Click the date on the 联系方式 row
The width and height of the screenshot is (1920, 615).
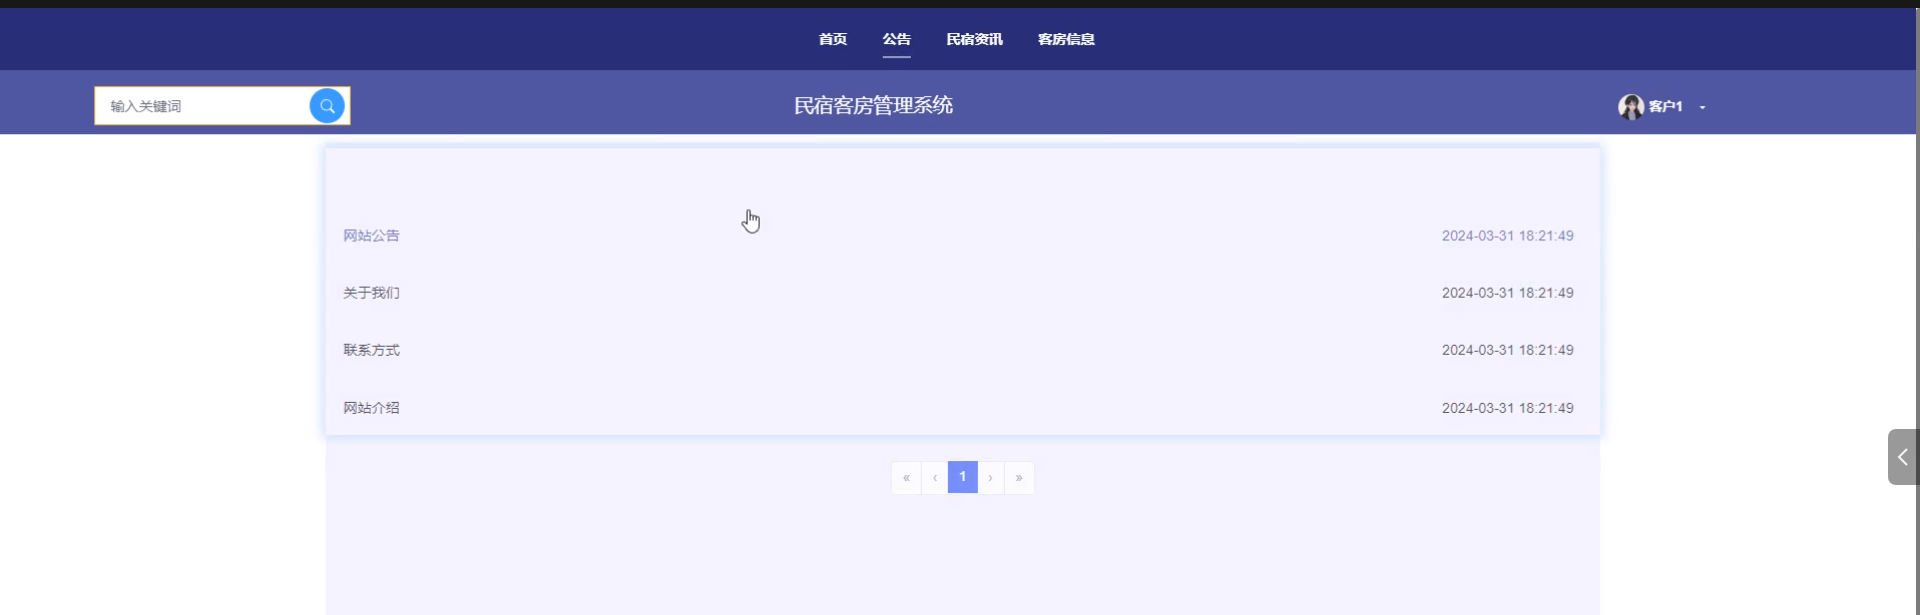click(x=1507, y=350)
